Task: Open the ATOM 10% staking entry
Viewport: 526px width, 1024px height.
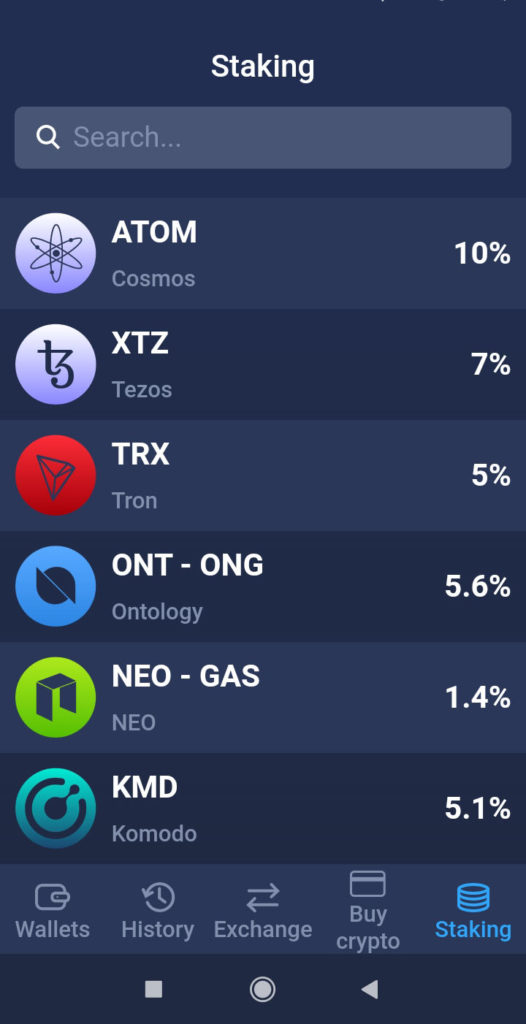Action: tap(263, 253)
